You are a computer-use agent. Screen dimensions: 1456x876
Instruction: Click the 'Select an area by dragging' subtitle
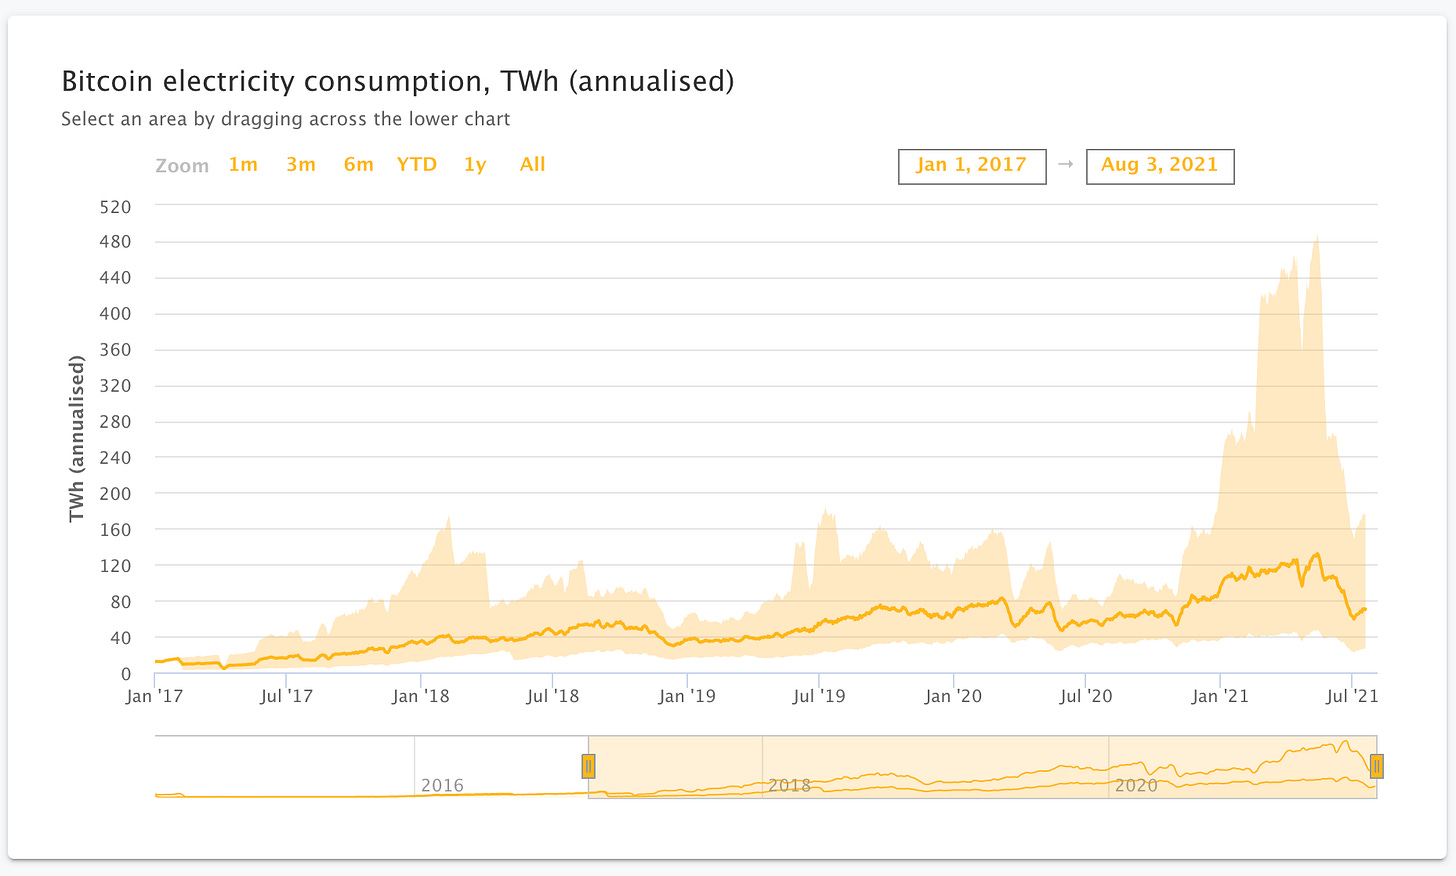[x=286, y=119]
